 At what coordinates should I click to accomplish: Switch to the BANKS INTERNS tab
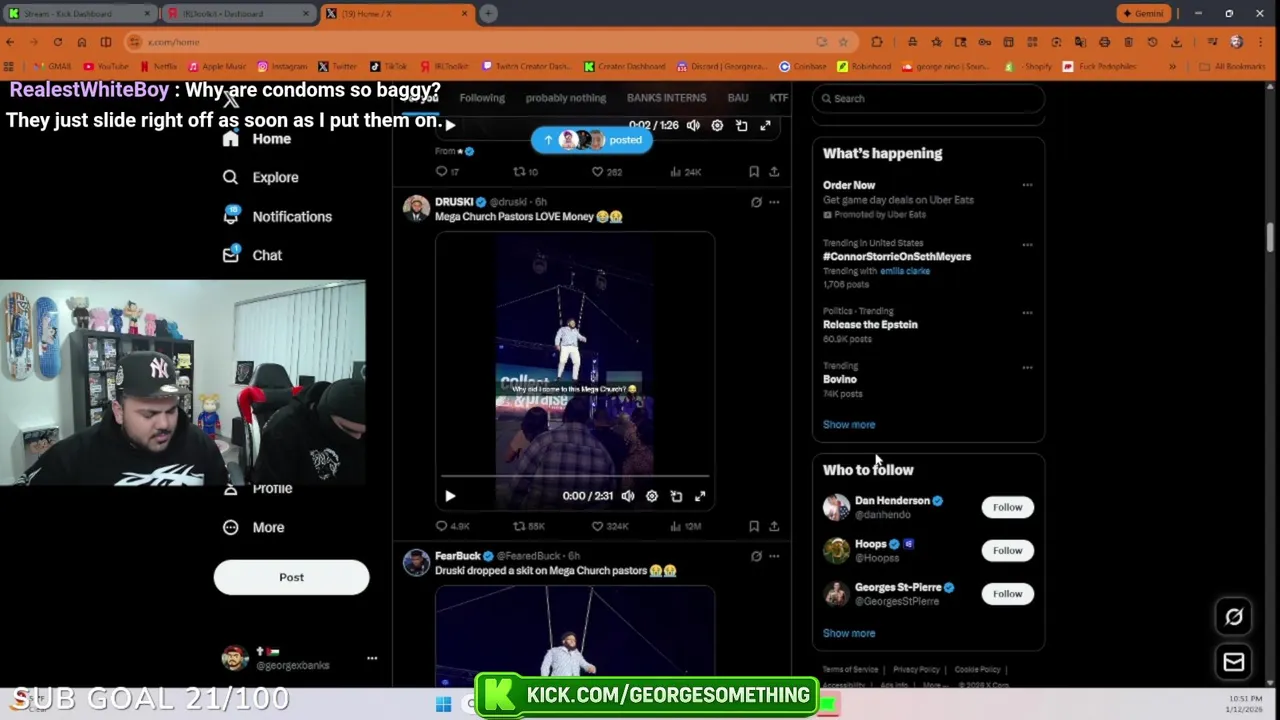coord(666,98)
